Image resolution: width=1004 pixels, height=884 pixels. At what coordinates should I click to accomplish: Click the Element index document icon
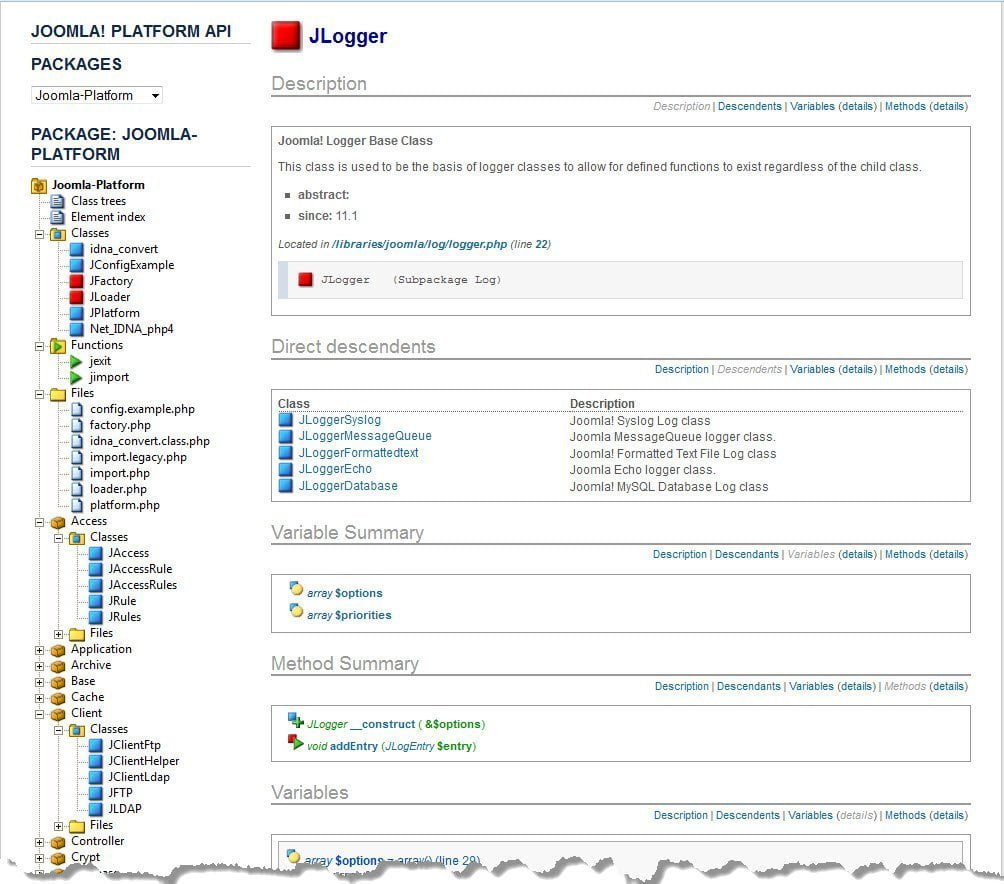(58, 217)
